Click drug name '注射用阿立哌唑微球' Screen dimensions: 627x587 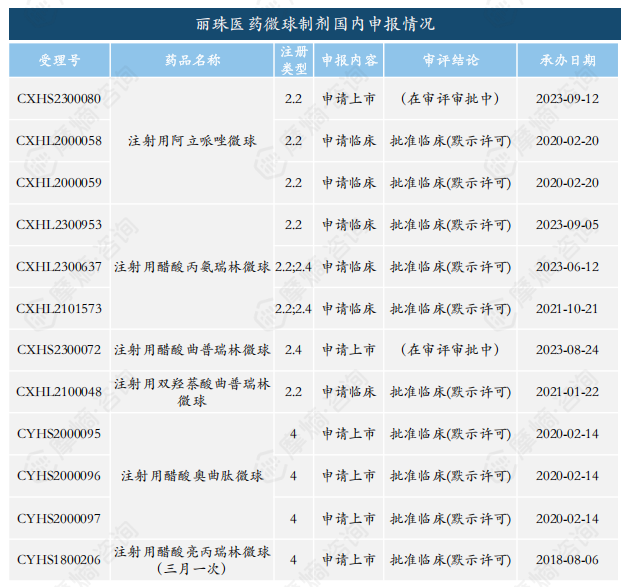point(192,141)
